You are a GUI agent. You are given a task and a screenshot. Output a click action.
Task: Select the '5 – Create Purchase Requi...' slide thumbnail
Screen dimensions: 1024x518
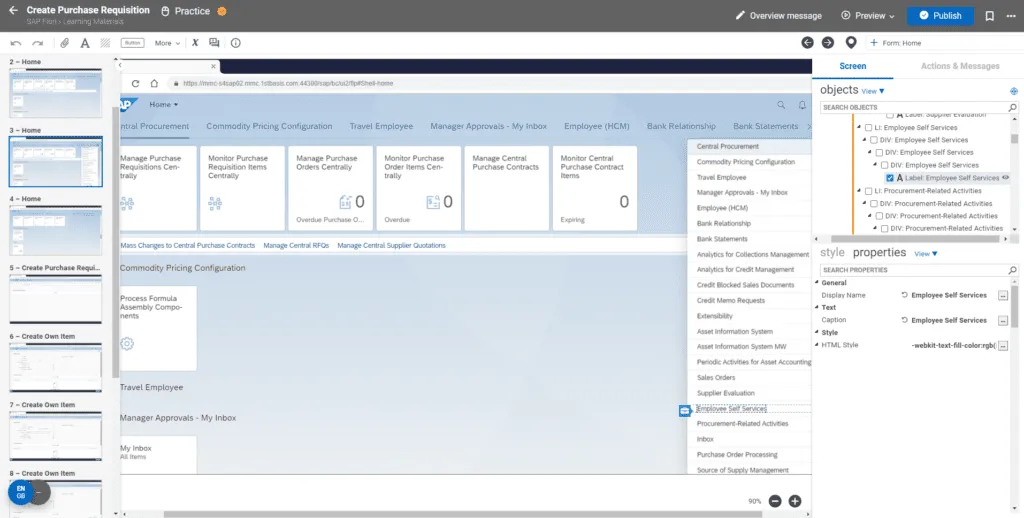[56, 297]
